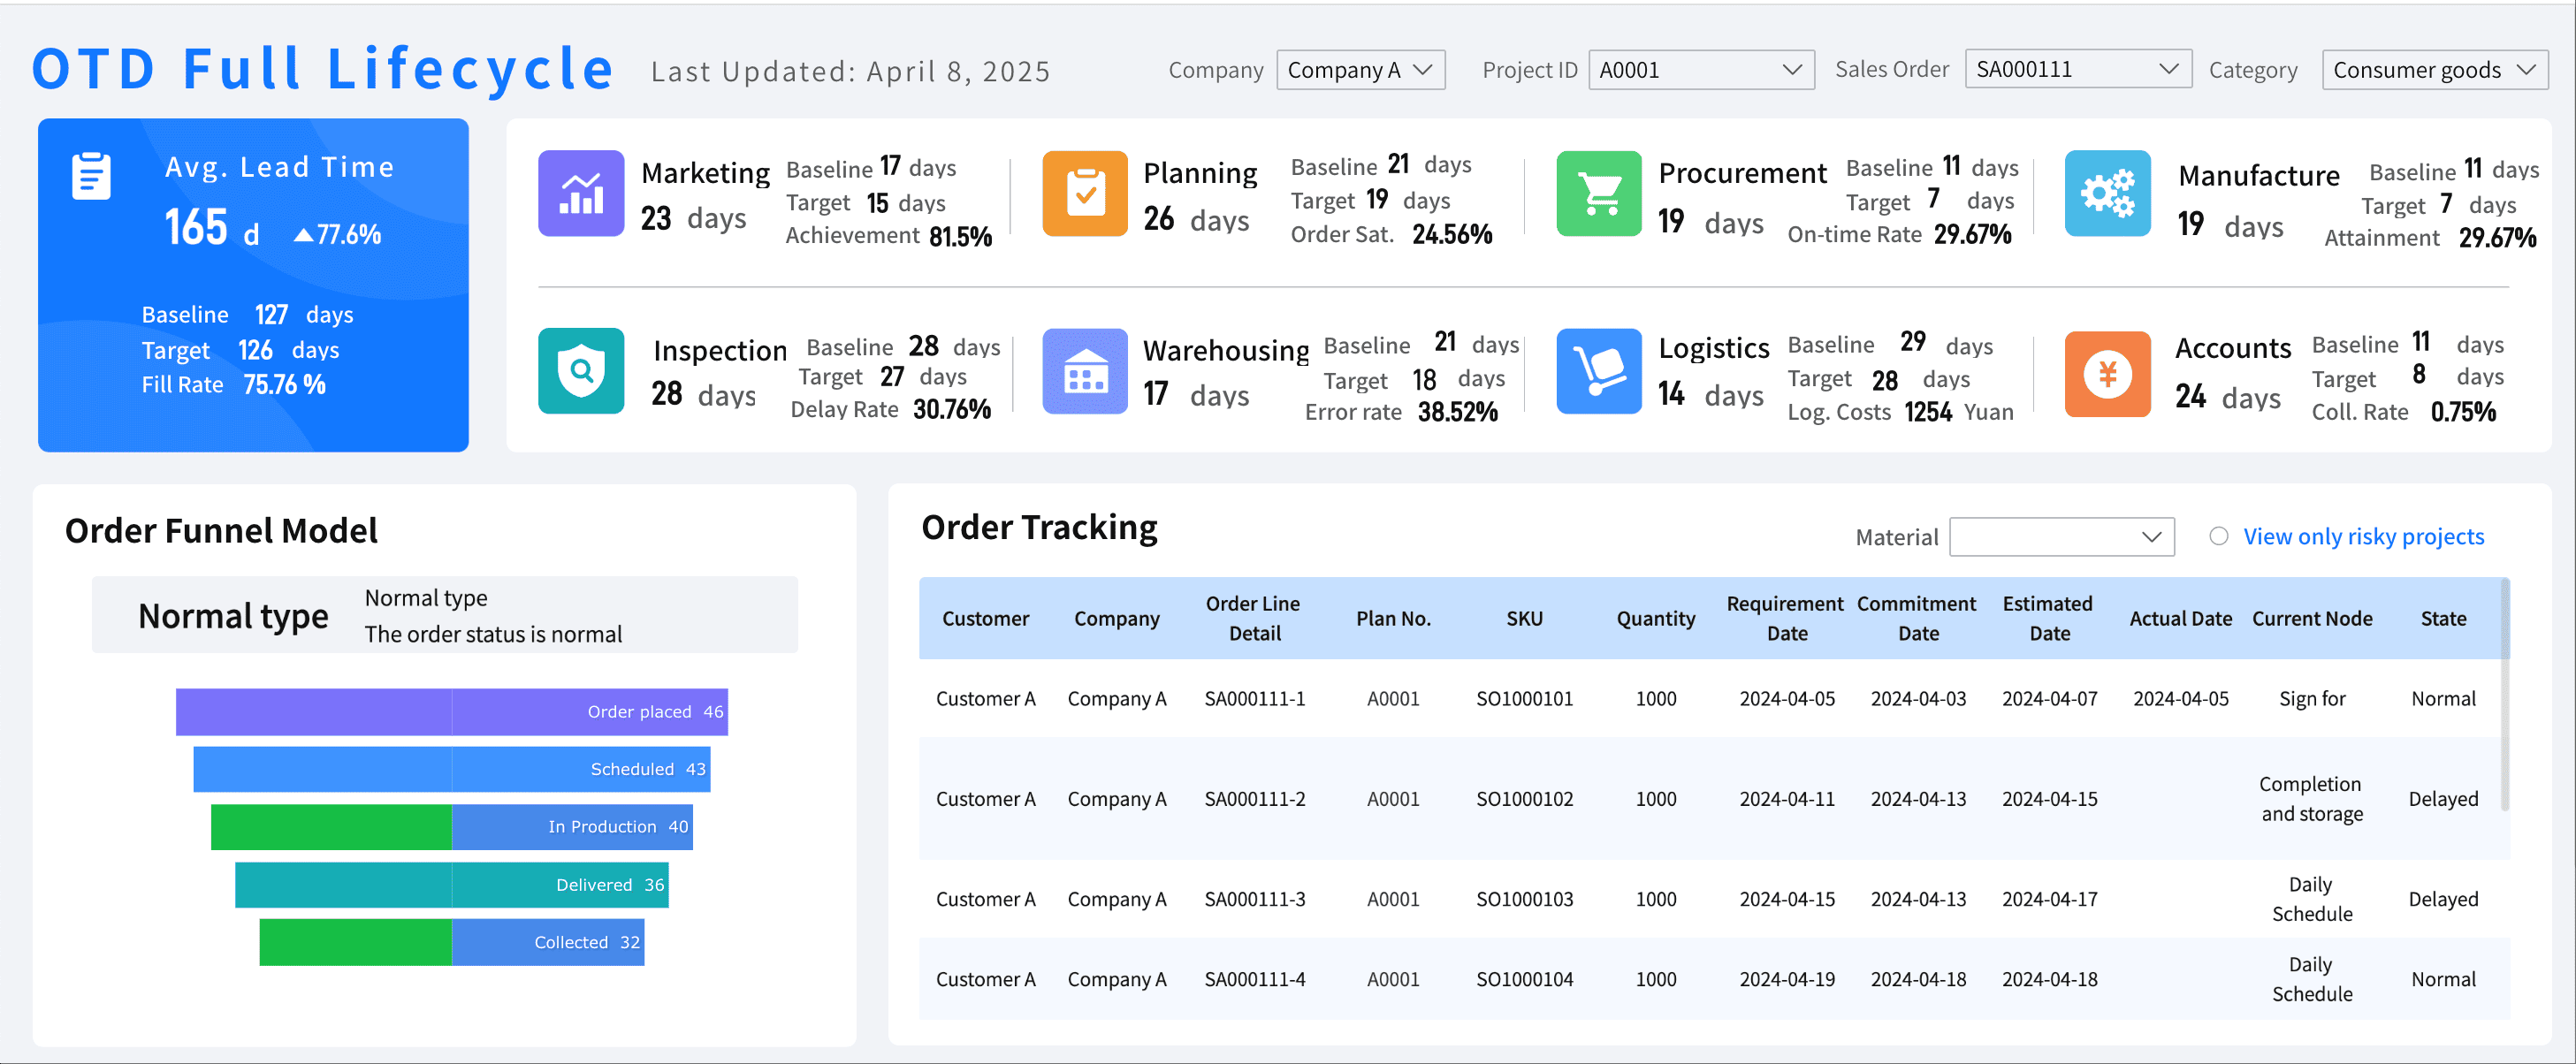Click the Planning clipboard checkmark icon
The width and height of the screenshot is (2576, 1064).
[1085, 194]
